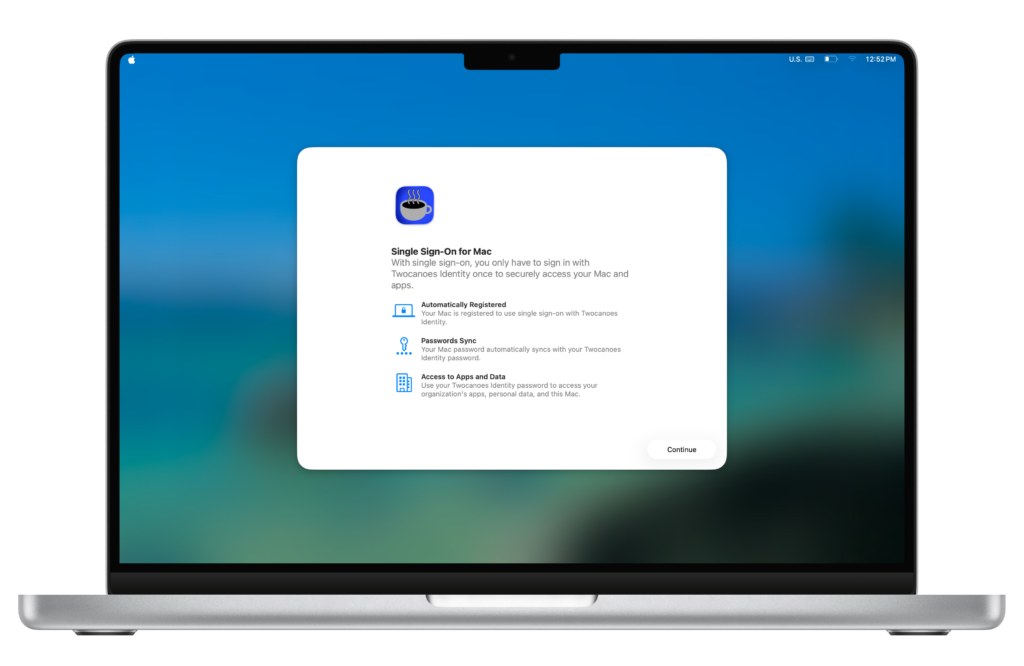Click the coffee cup app icon
Screen dimensions: 1024x666
pos(414,205)
